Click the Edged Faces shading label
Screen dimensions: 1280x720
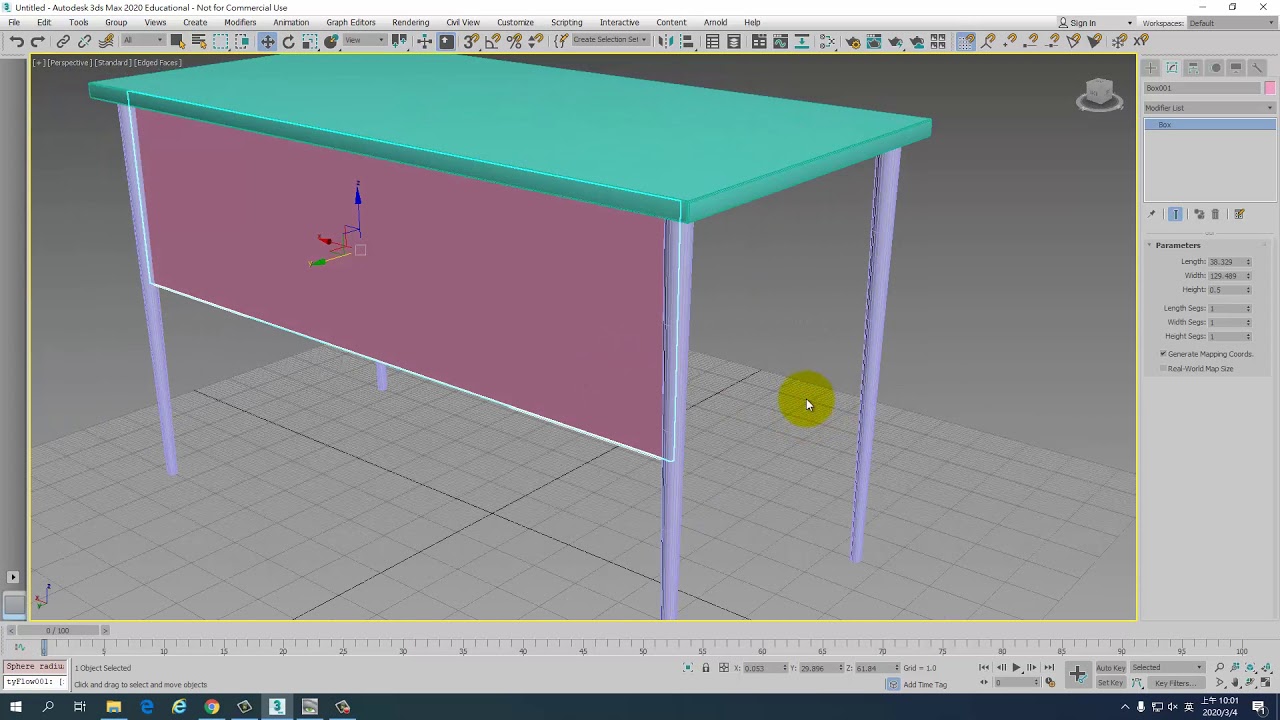pos(158,63)
